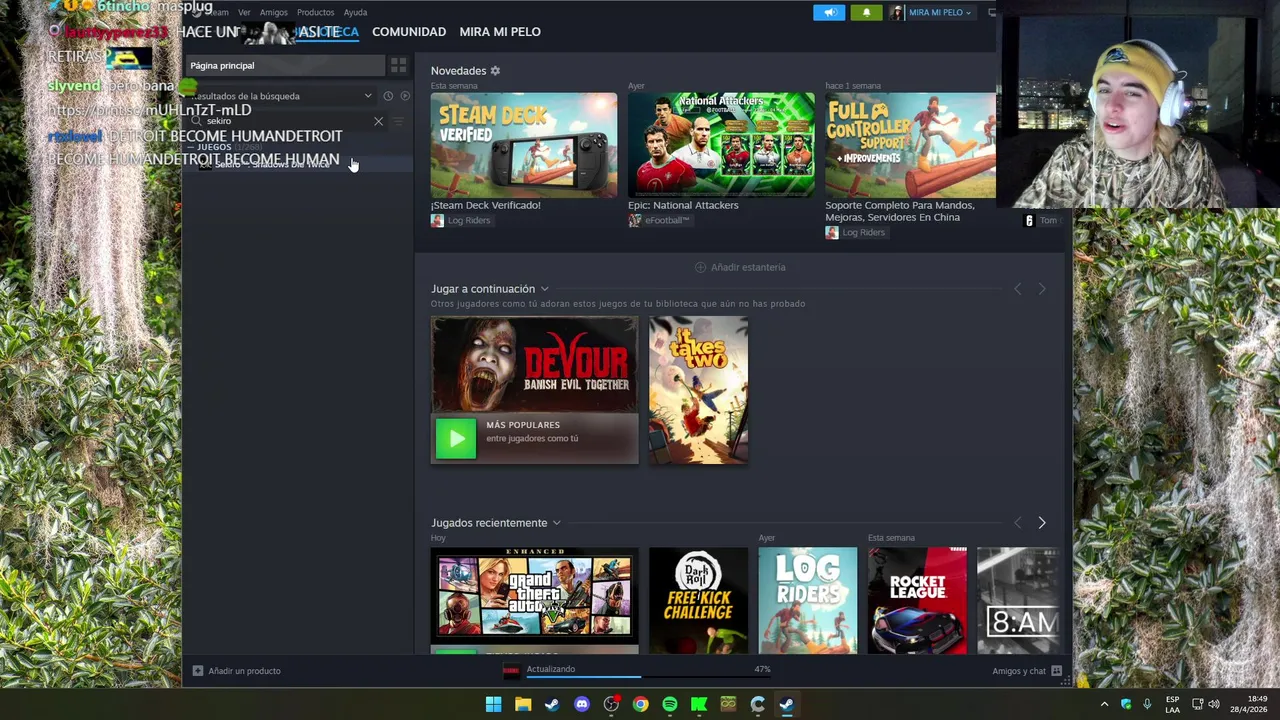Open the Full Controller Support news image
Image resolution: width=1280 pixels, height=720 pixels.
click(x=910, y=145)
